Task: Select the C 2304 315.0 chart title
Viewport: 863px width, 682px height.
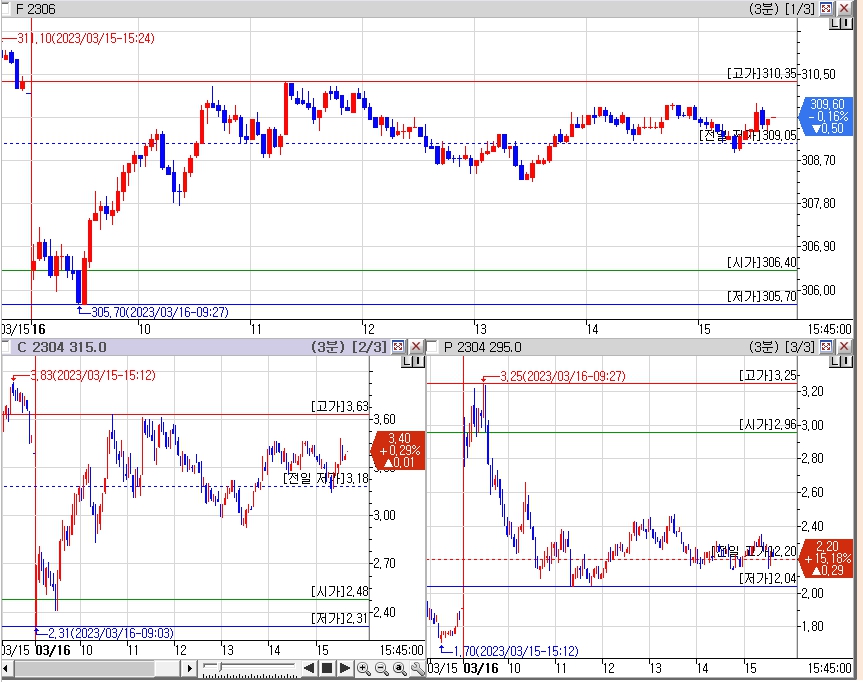Action: [62, 347]
